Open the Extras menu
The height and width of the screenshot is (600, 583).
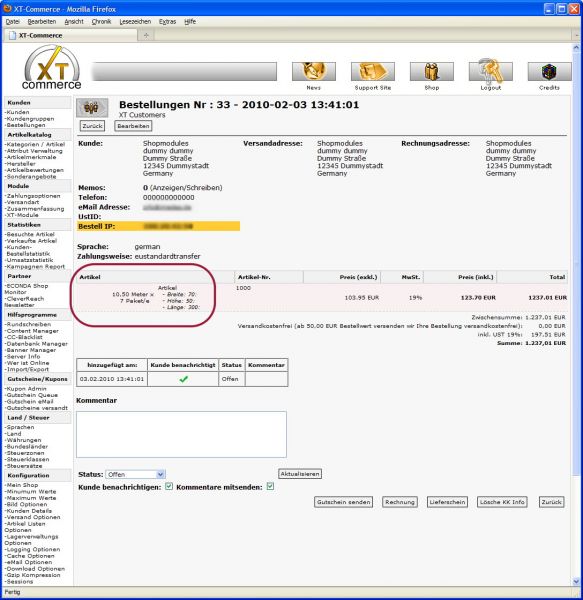click(168, 22)
